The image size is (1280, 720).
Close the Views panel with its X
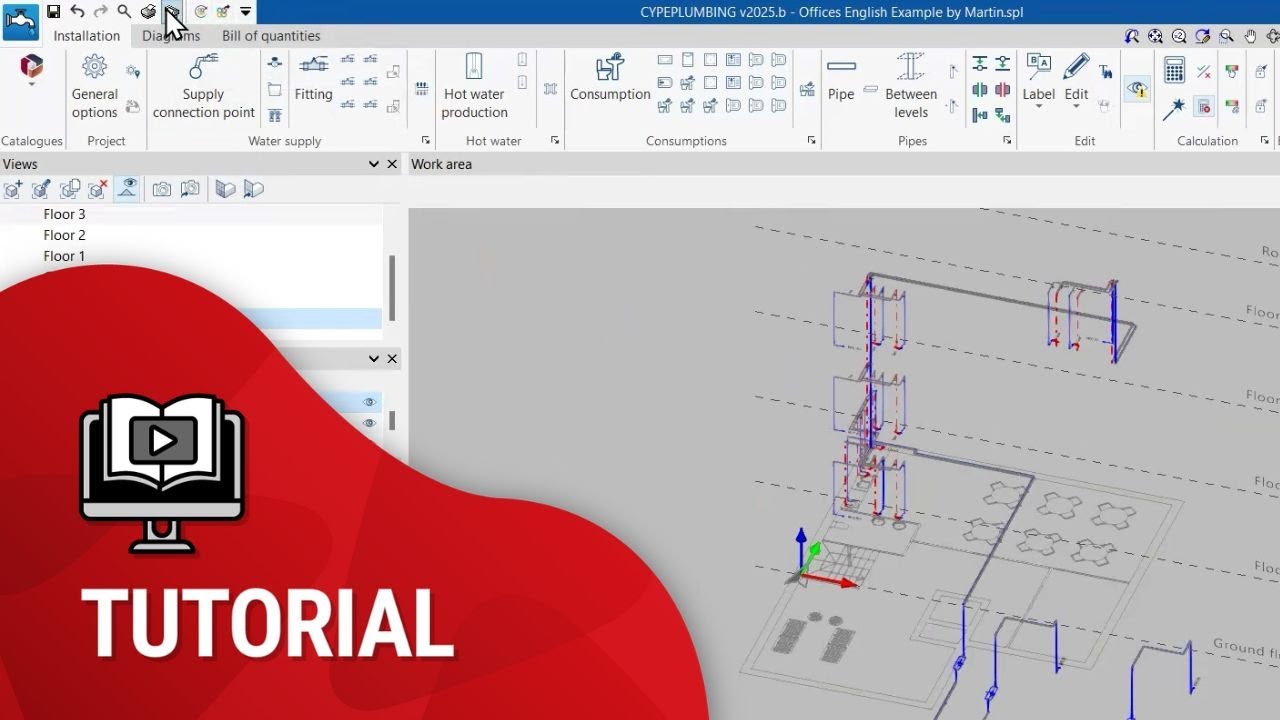click(x=392, y=164)
